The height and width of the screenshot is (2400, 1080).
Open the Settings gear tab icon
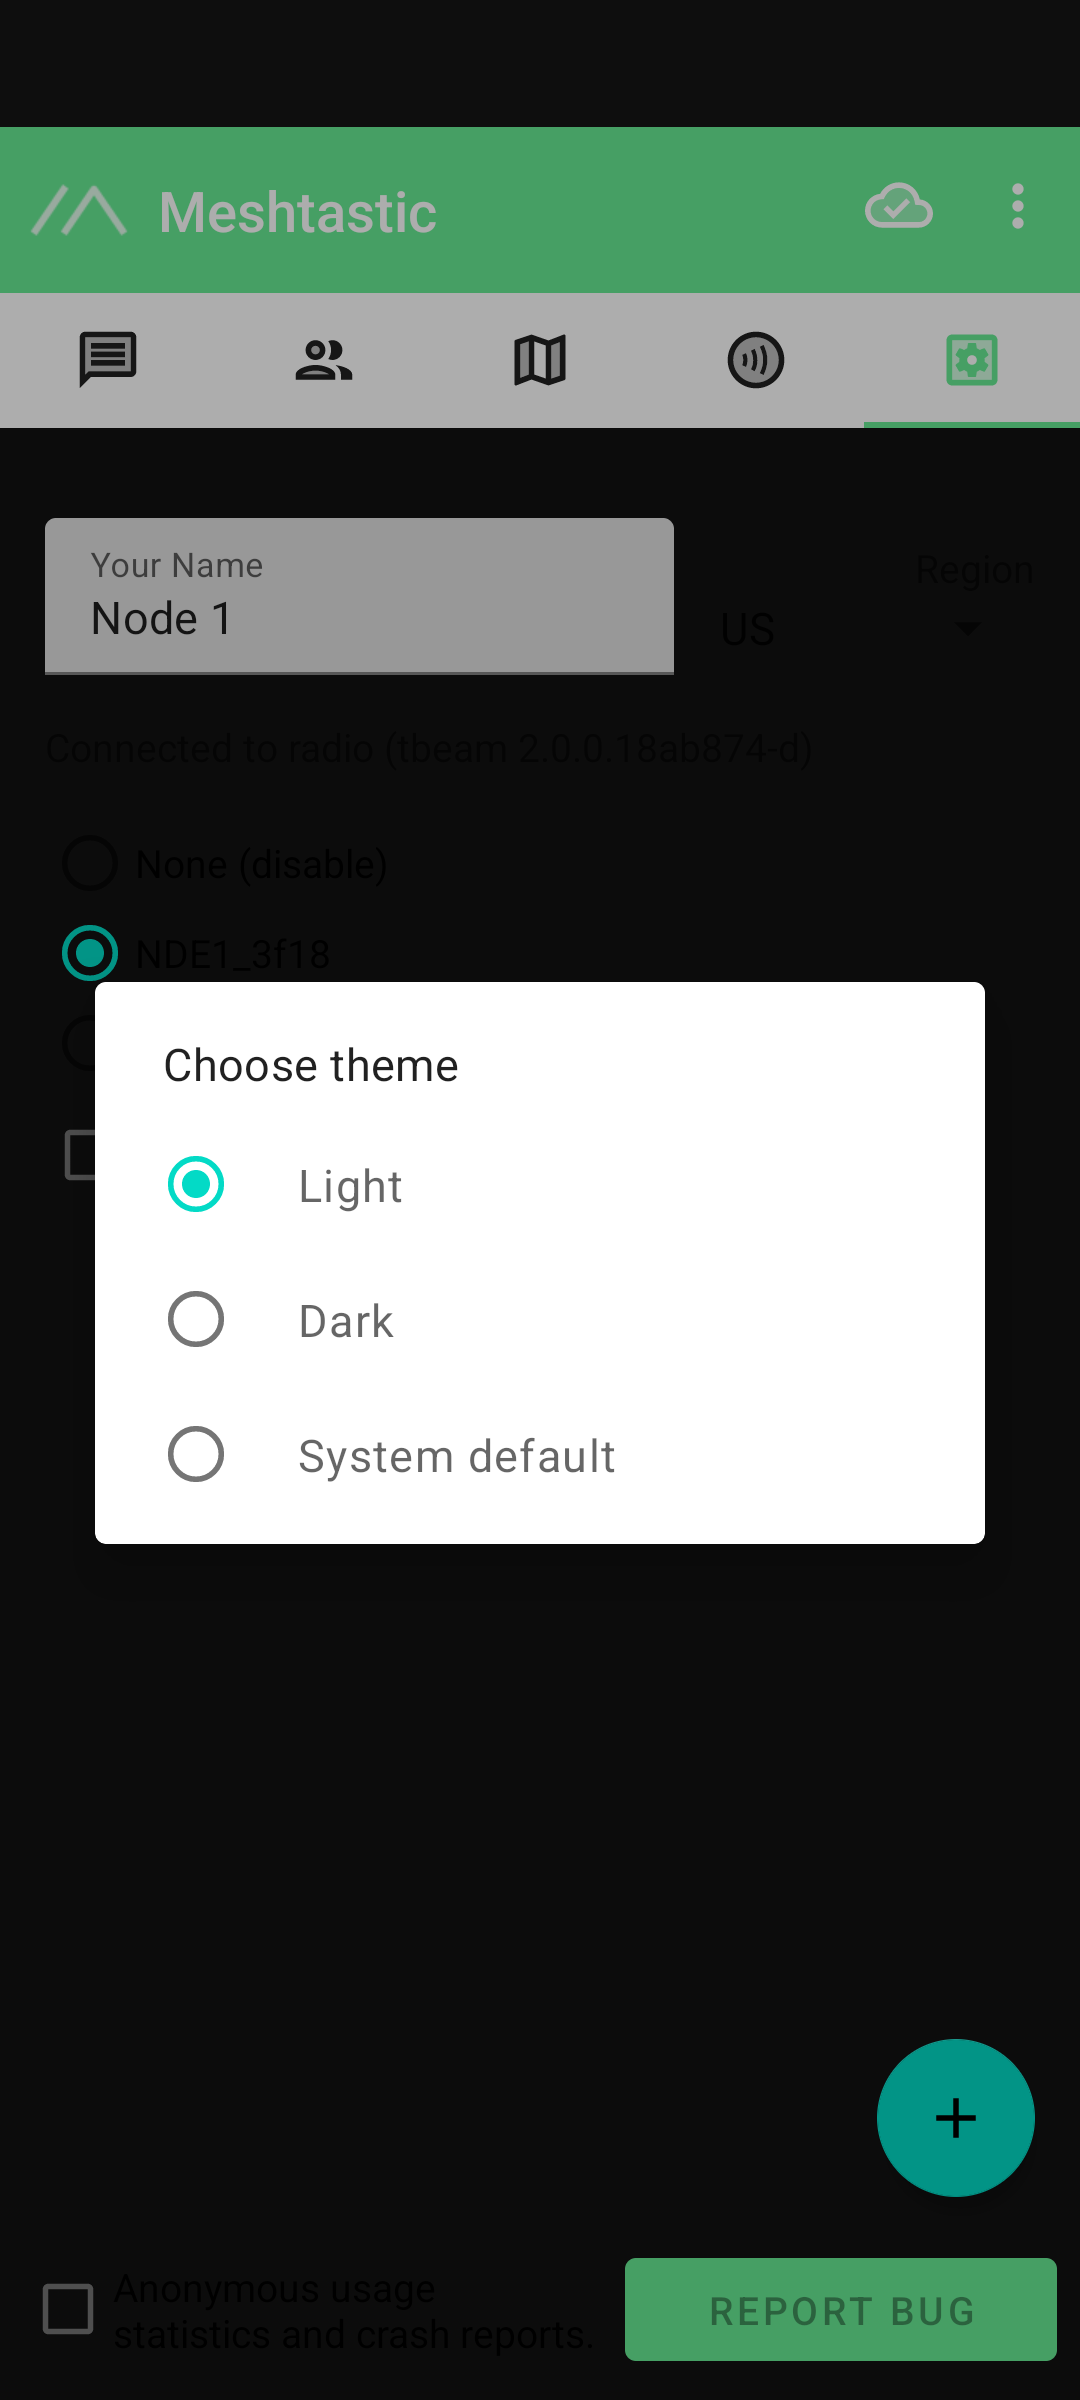tap(971, 360)
